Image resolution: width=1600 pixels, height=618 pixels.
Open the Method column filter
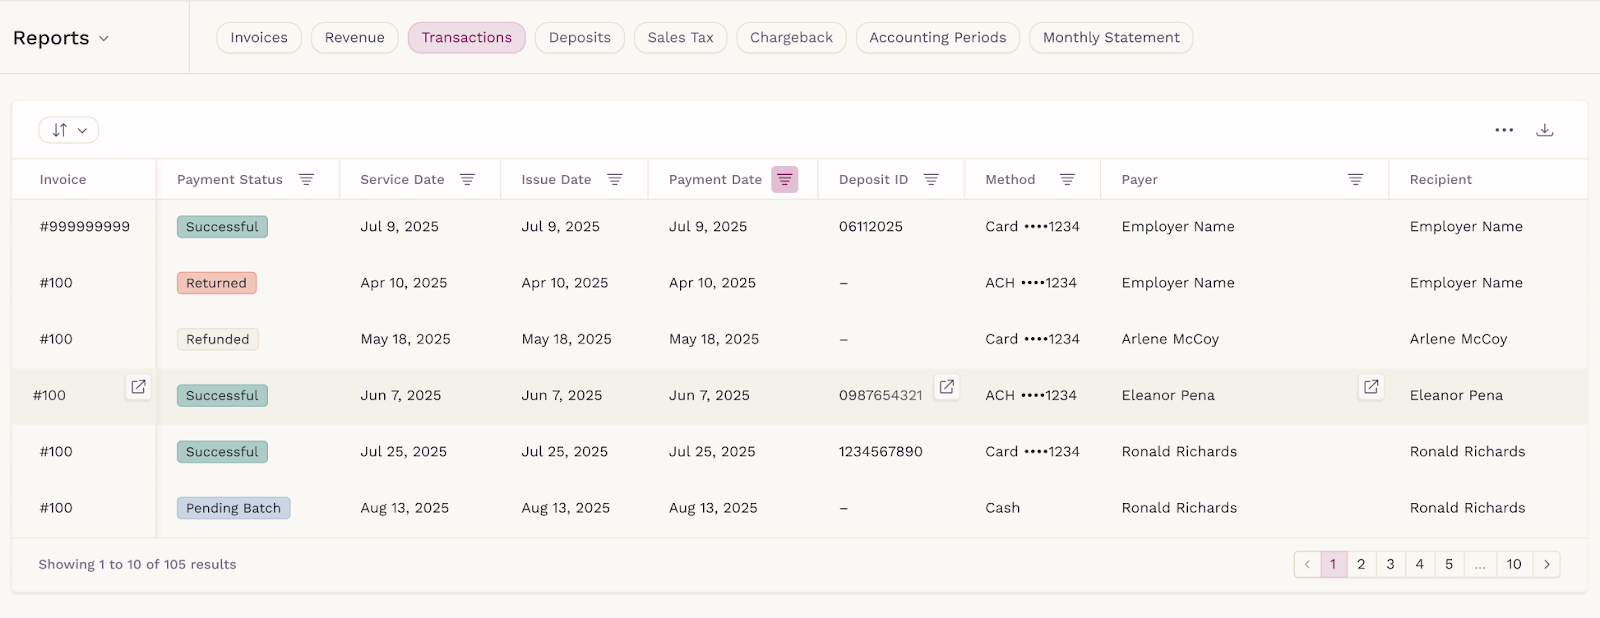1067,180
